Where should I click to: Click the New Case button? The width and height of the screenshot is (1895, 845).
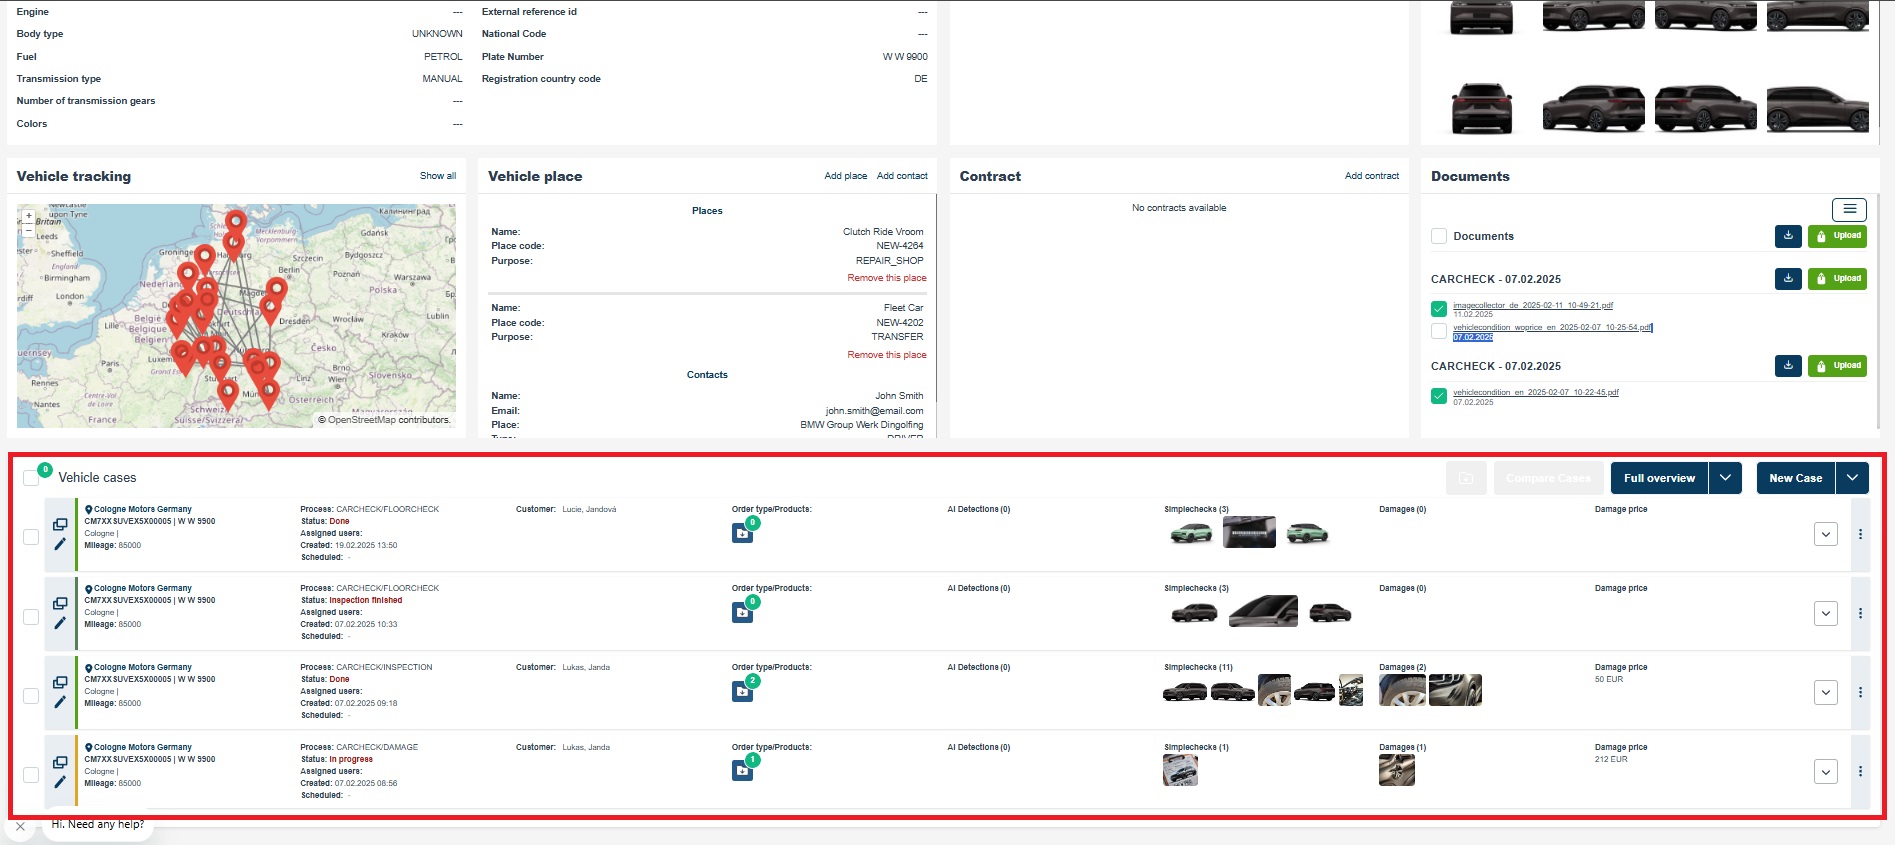tap(1795, 478)
